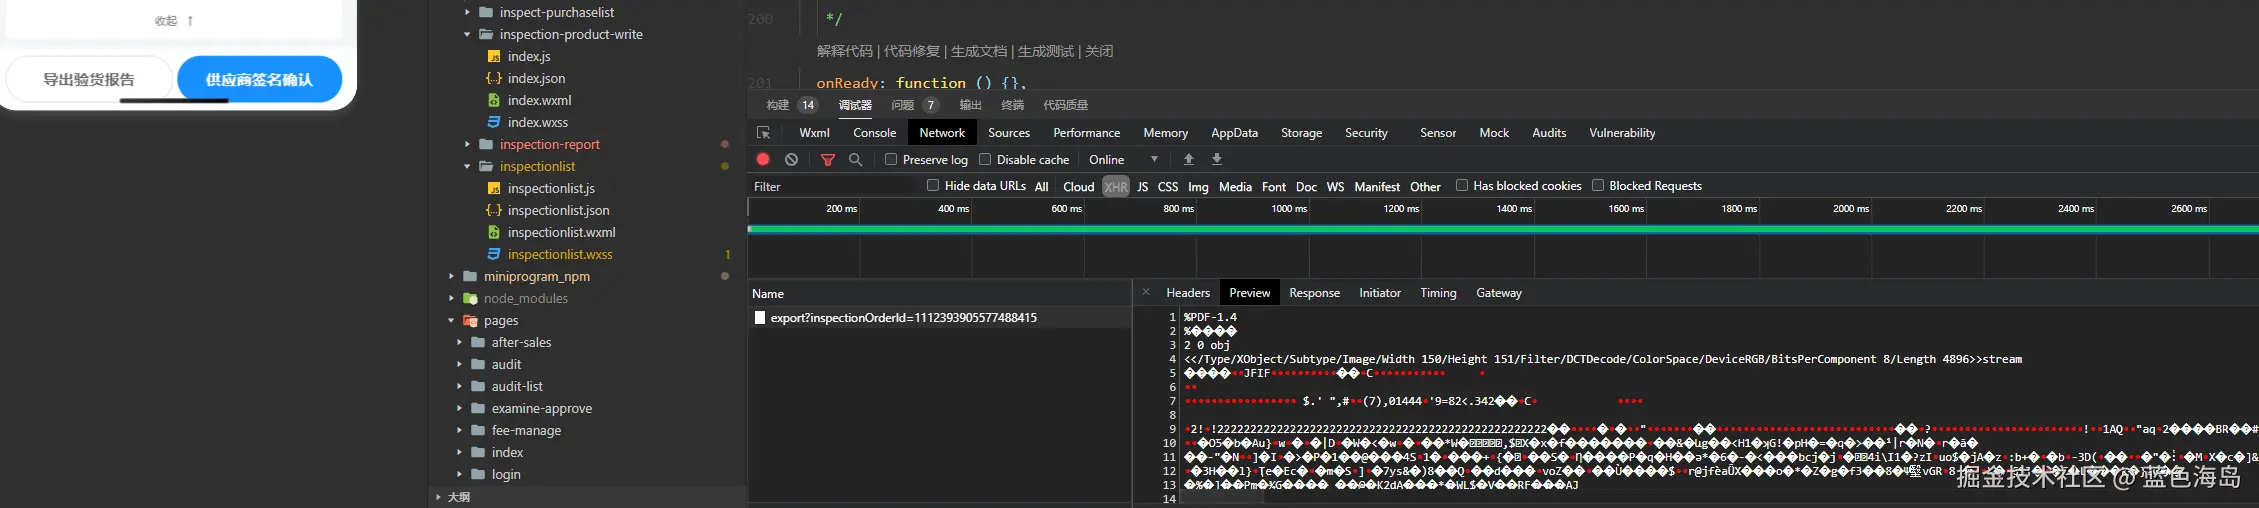Collapse pages folder
Viewport: 2259px width, 508px height.
point(451,320)
